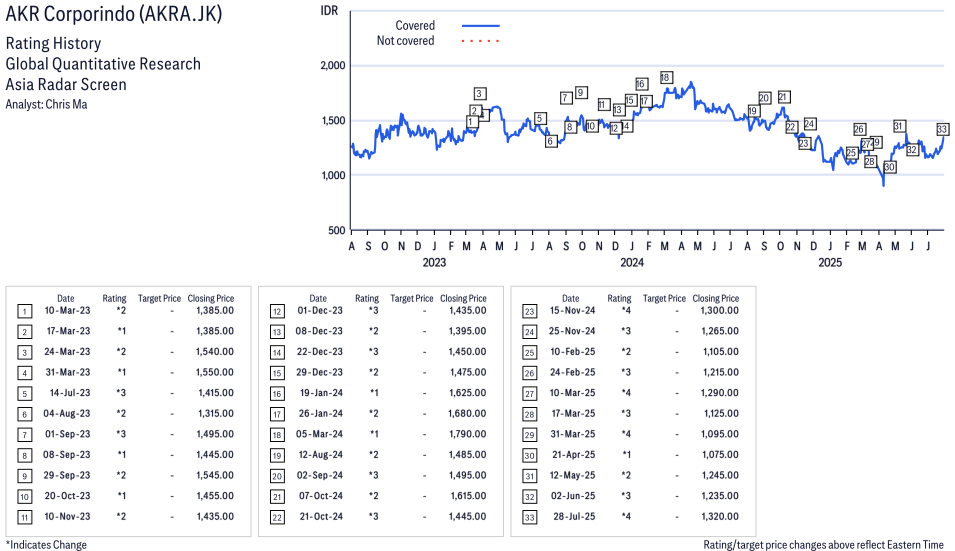
Task: Click chart marker 5 on the price line
Action: pos(540,119)
